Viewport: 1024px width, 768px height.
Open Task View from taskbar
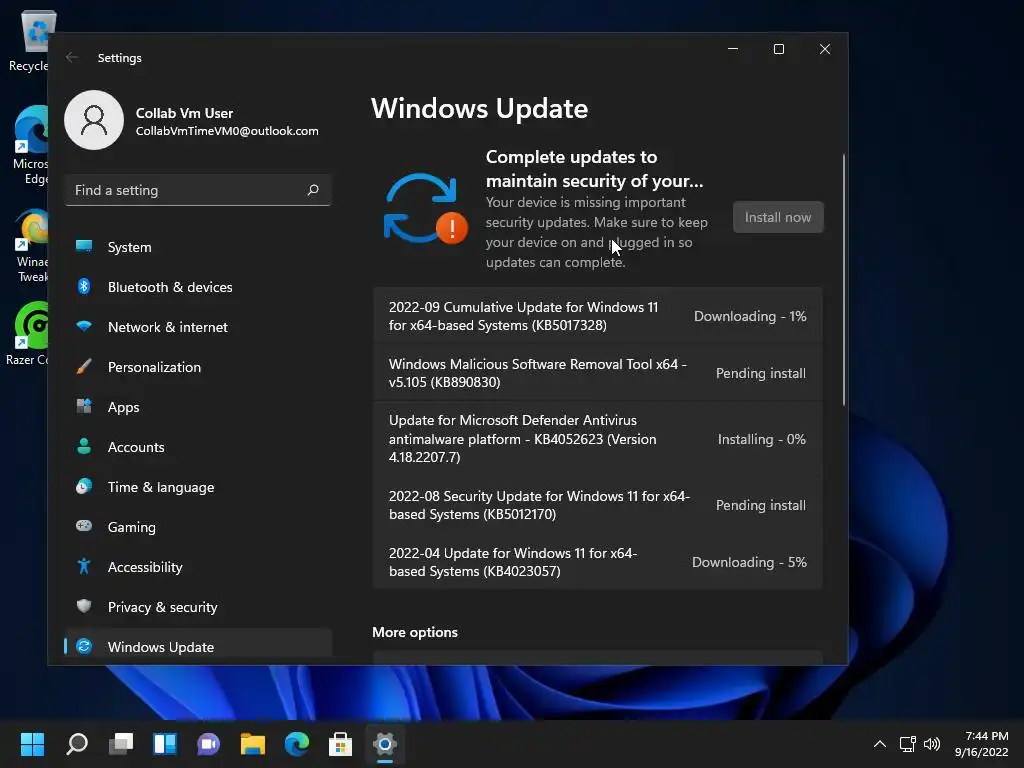(x=121, y=743)
